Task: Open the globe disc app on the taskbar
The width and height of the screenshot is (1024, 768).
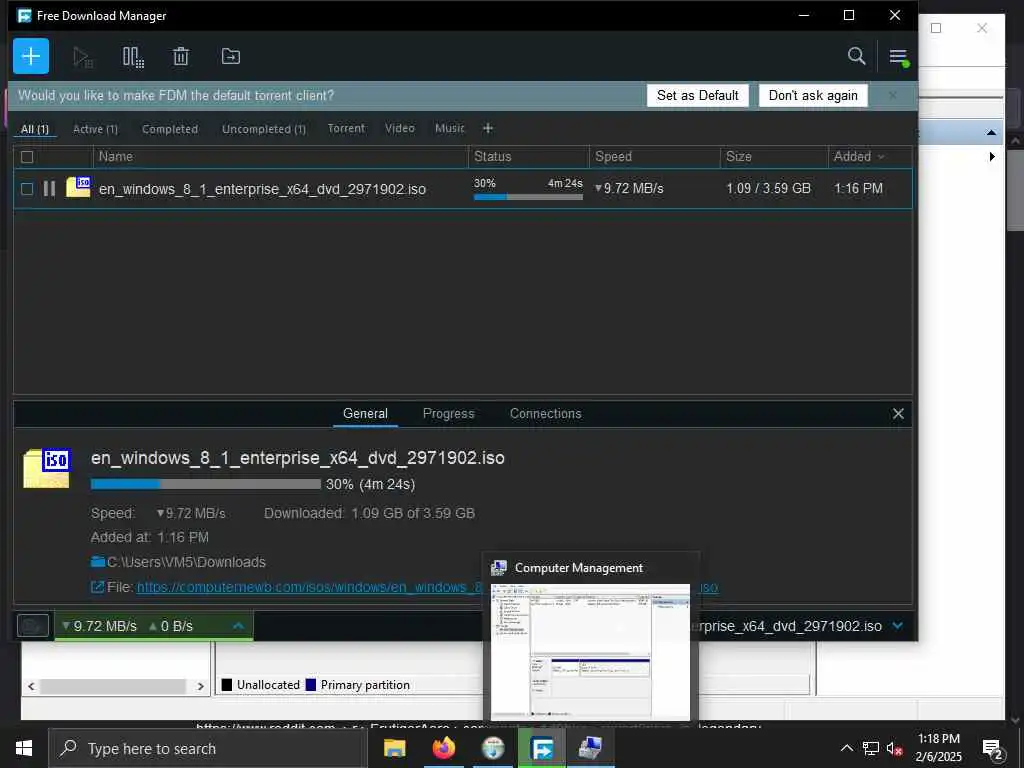Action: coord(493,748)
